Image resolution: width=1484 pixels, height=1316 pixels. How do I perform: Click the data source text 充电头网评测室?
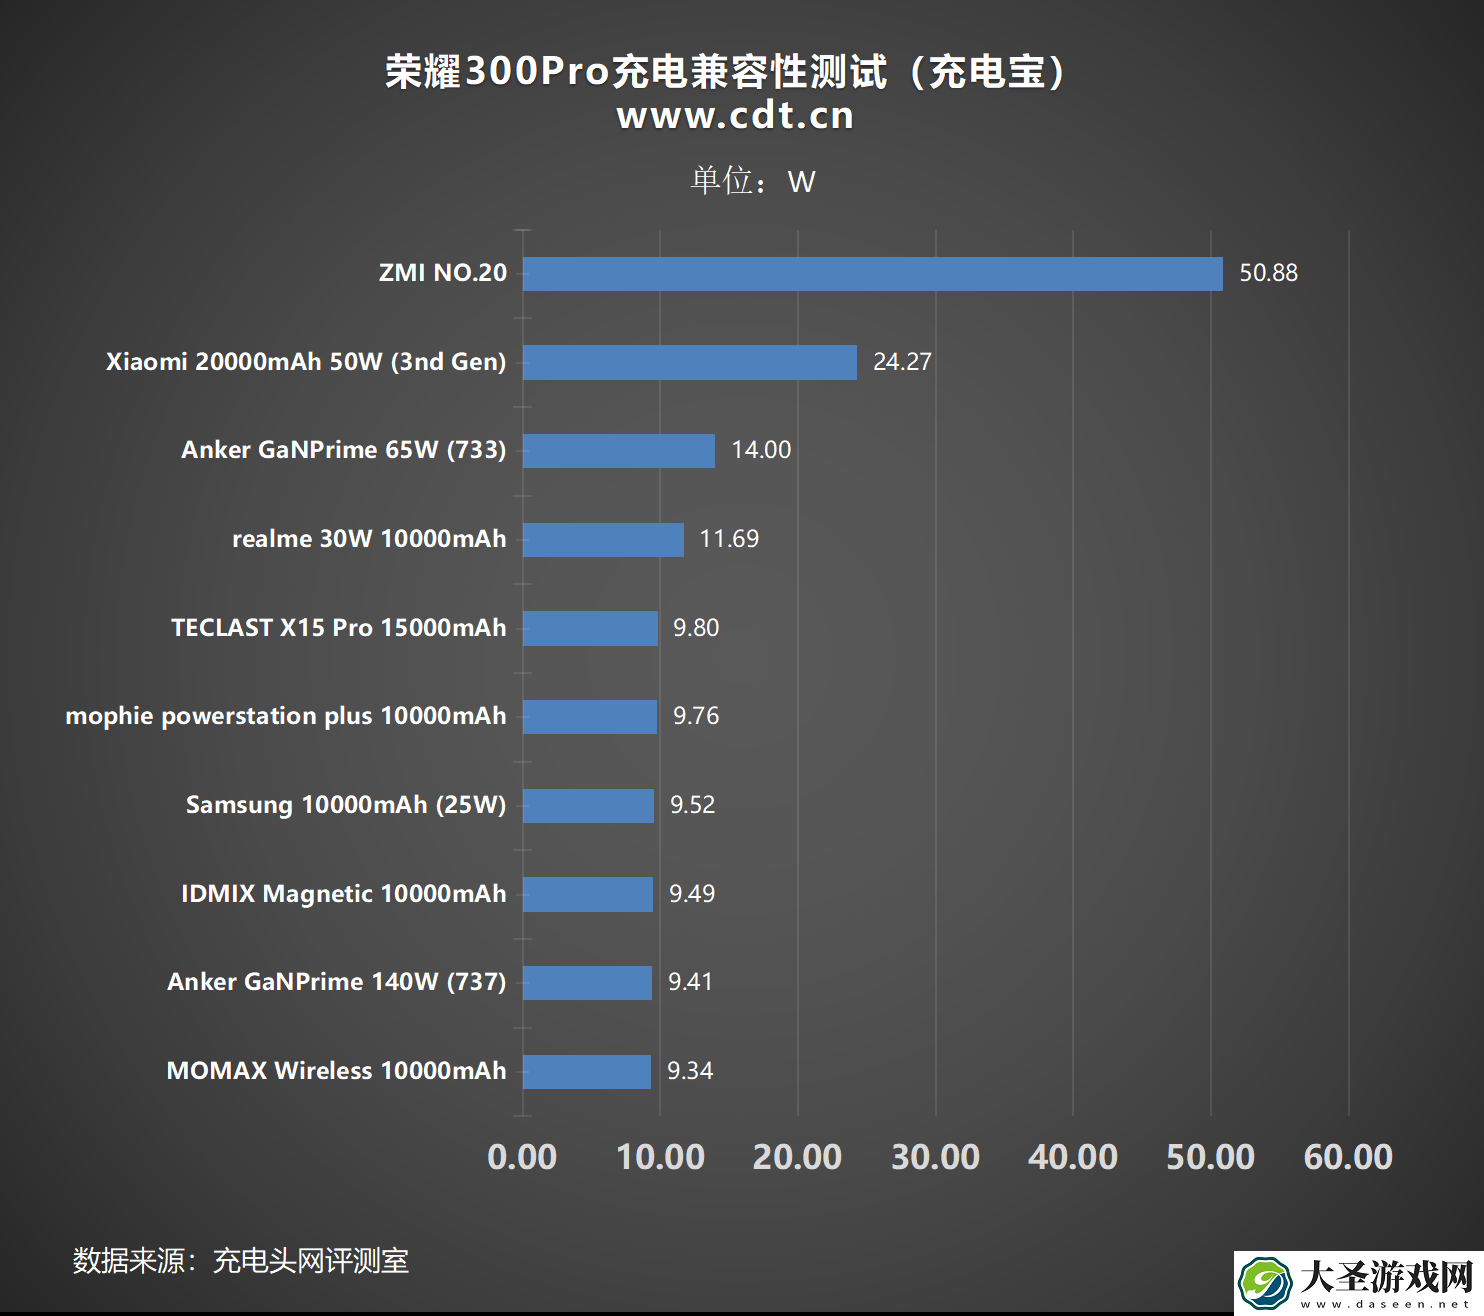click(311, 1261)
